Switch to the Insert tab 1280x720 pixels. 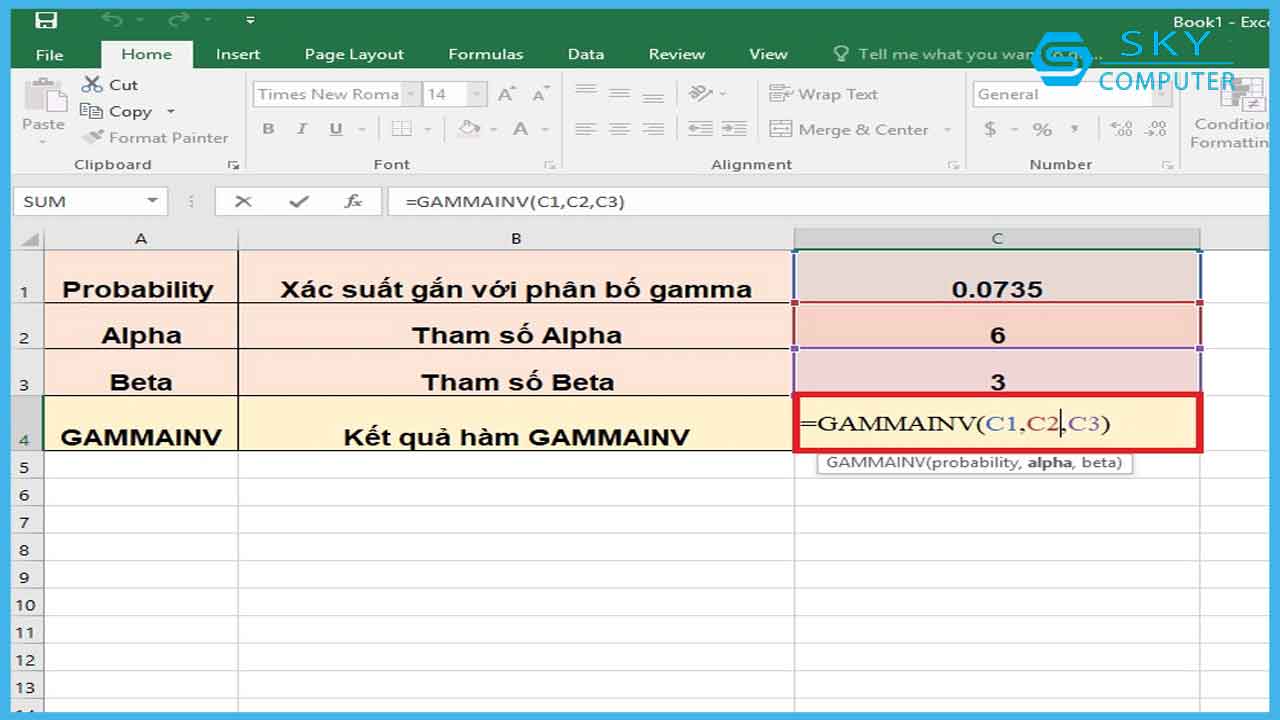238,54
